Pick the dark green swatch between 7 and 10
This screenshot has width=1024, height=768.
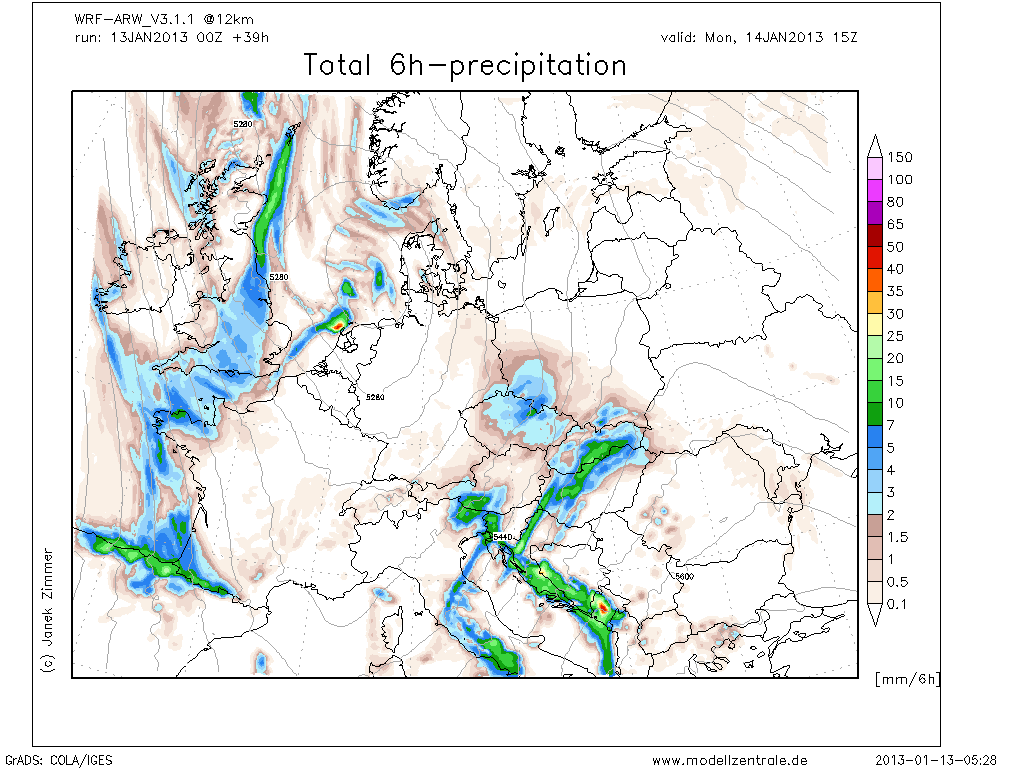[x=875, y=414]
